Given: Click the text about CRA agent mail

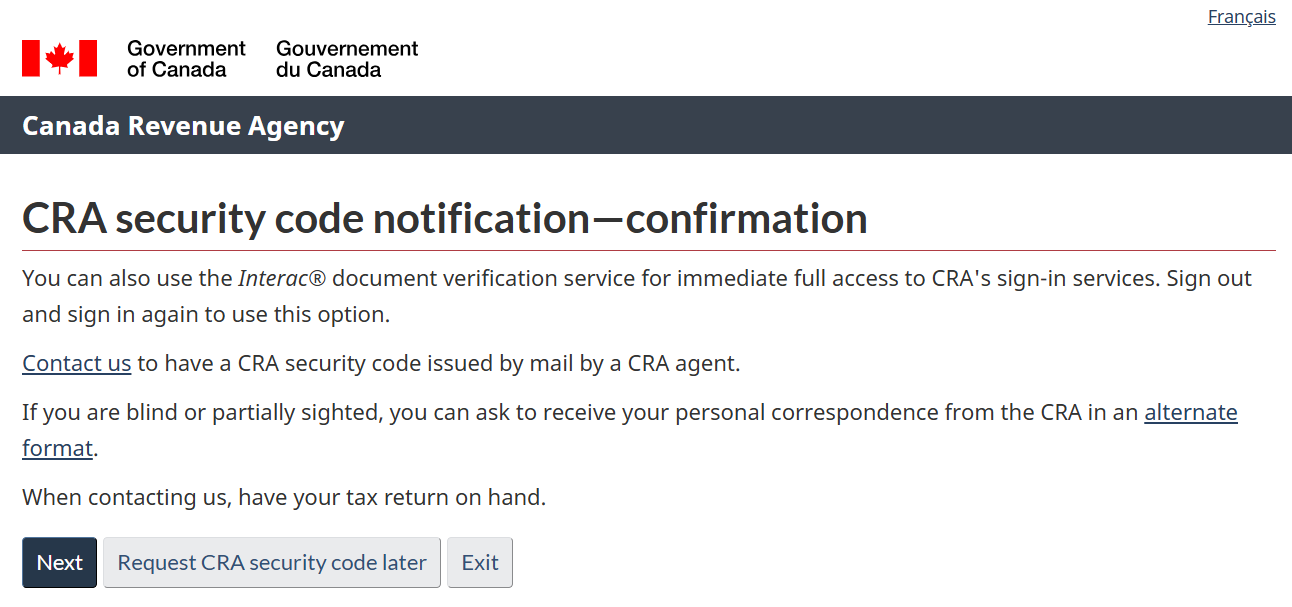Looking at the screenshot, I should click(440, 363).
